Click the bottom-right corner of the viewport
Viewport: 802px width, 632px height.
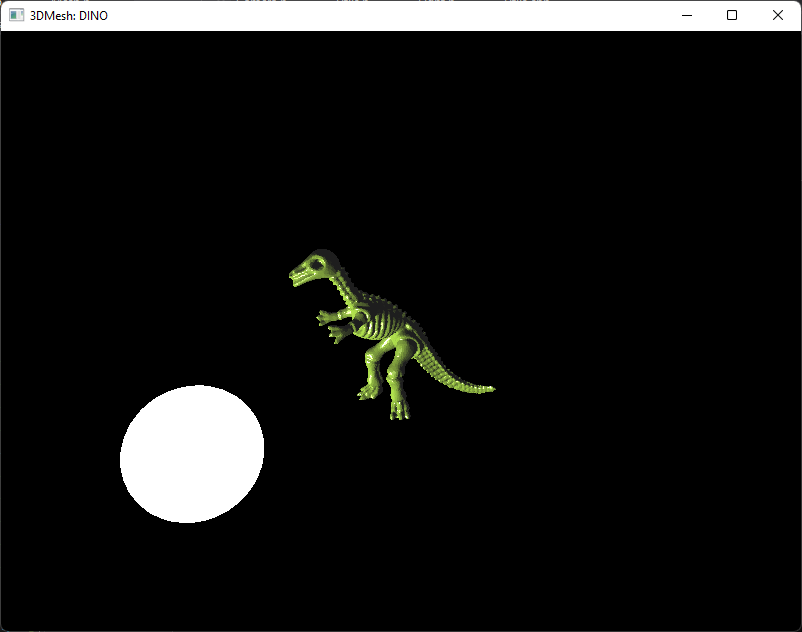(x=780, y=615)
